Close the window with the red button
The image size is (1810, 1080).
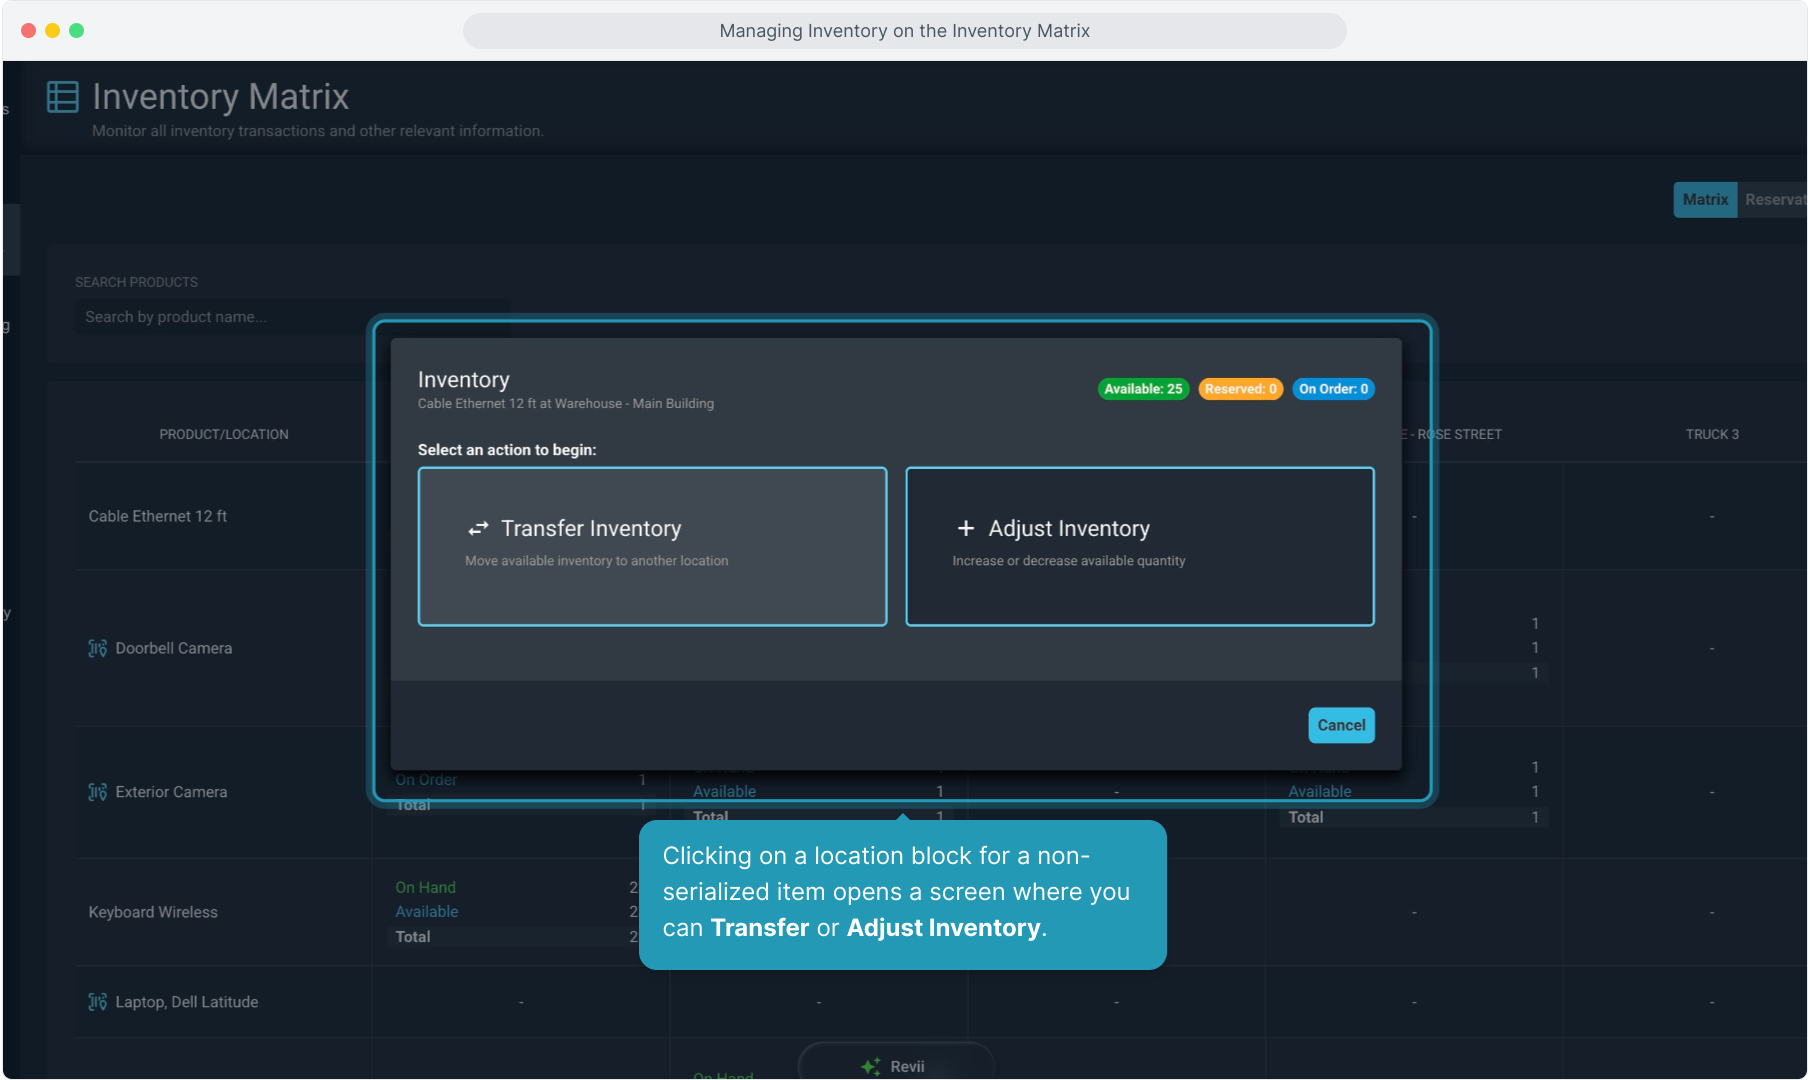point(28,31)
